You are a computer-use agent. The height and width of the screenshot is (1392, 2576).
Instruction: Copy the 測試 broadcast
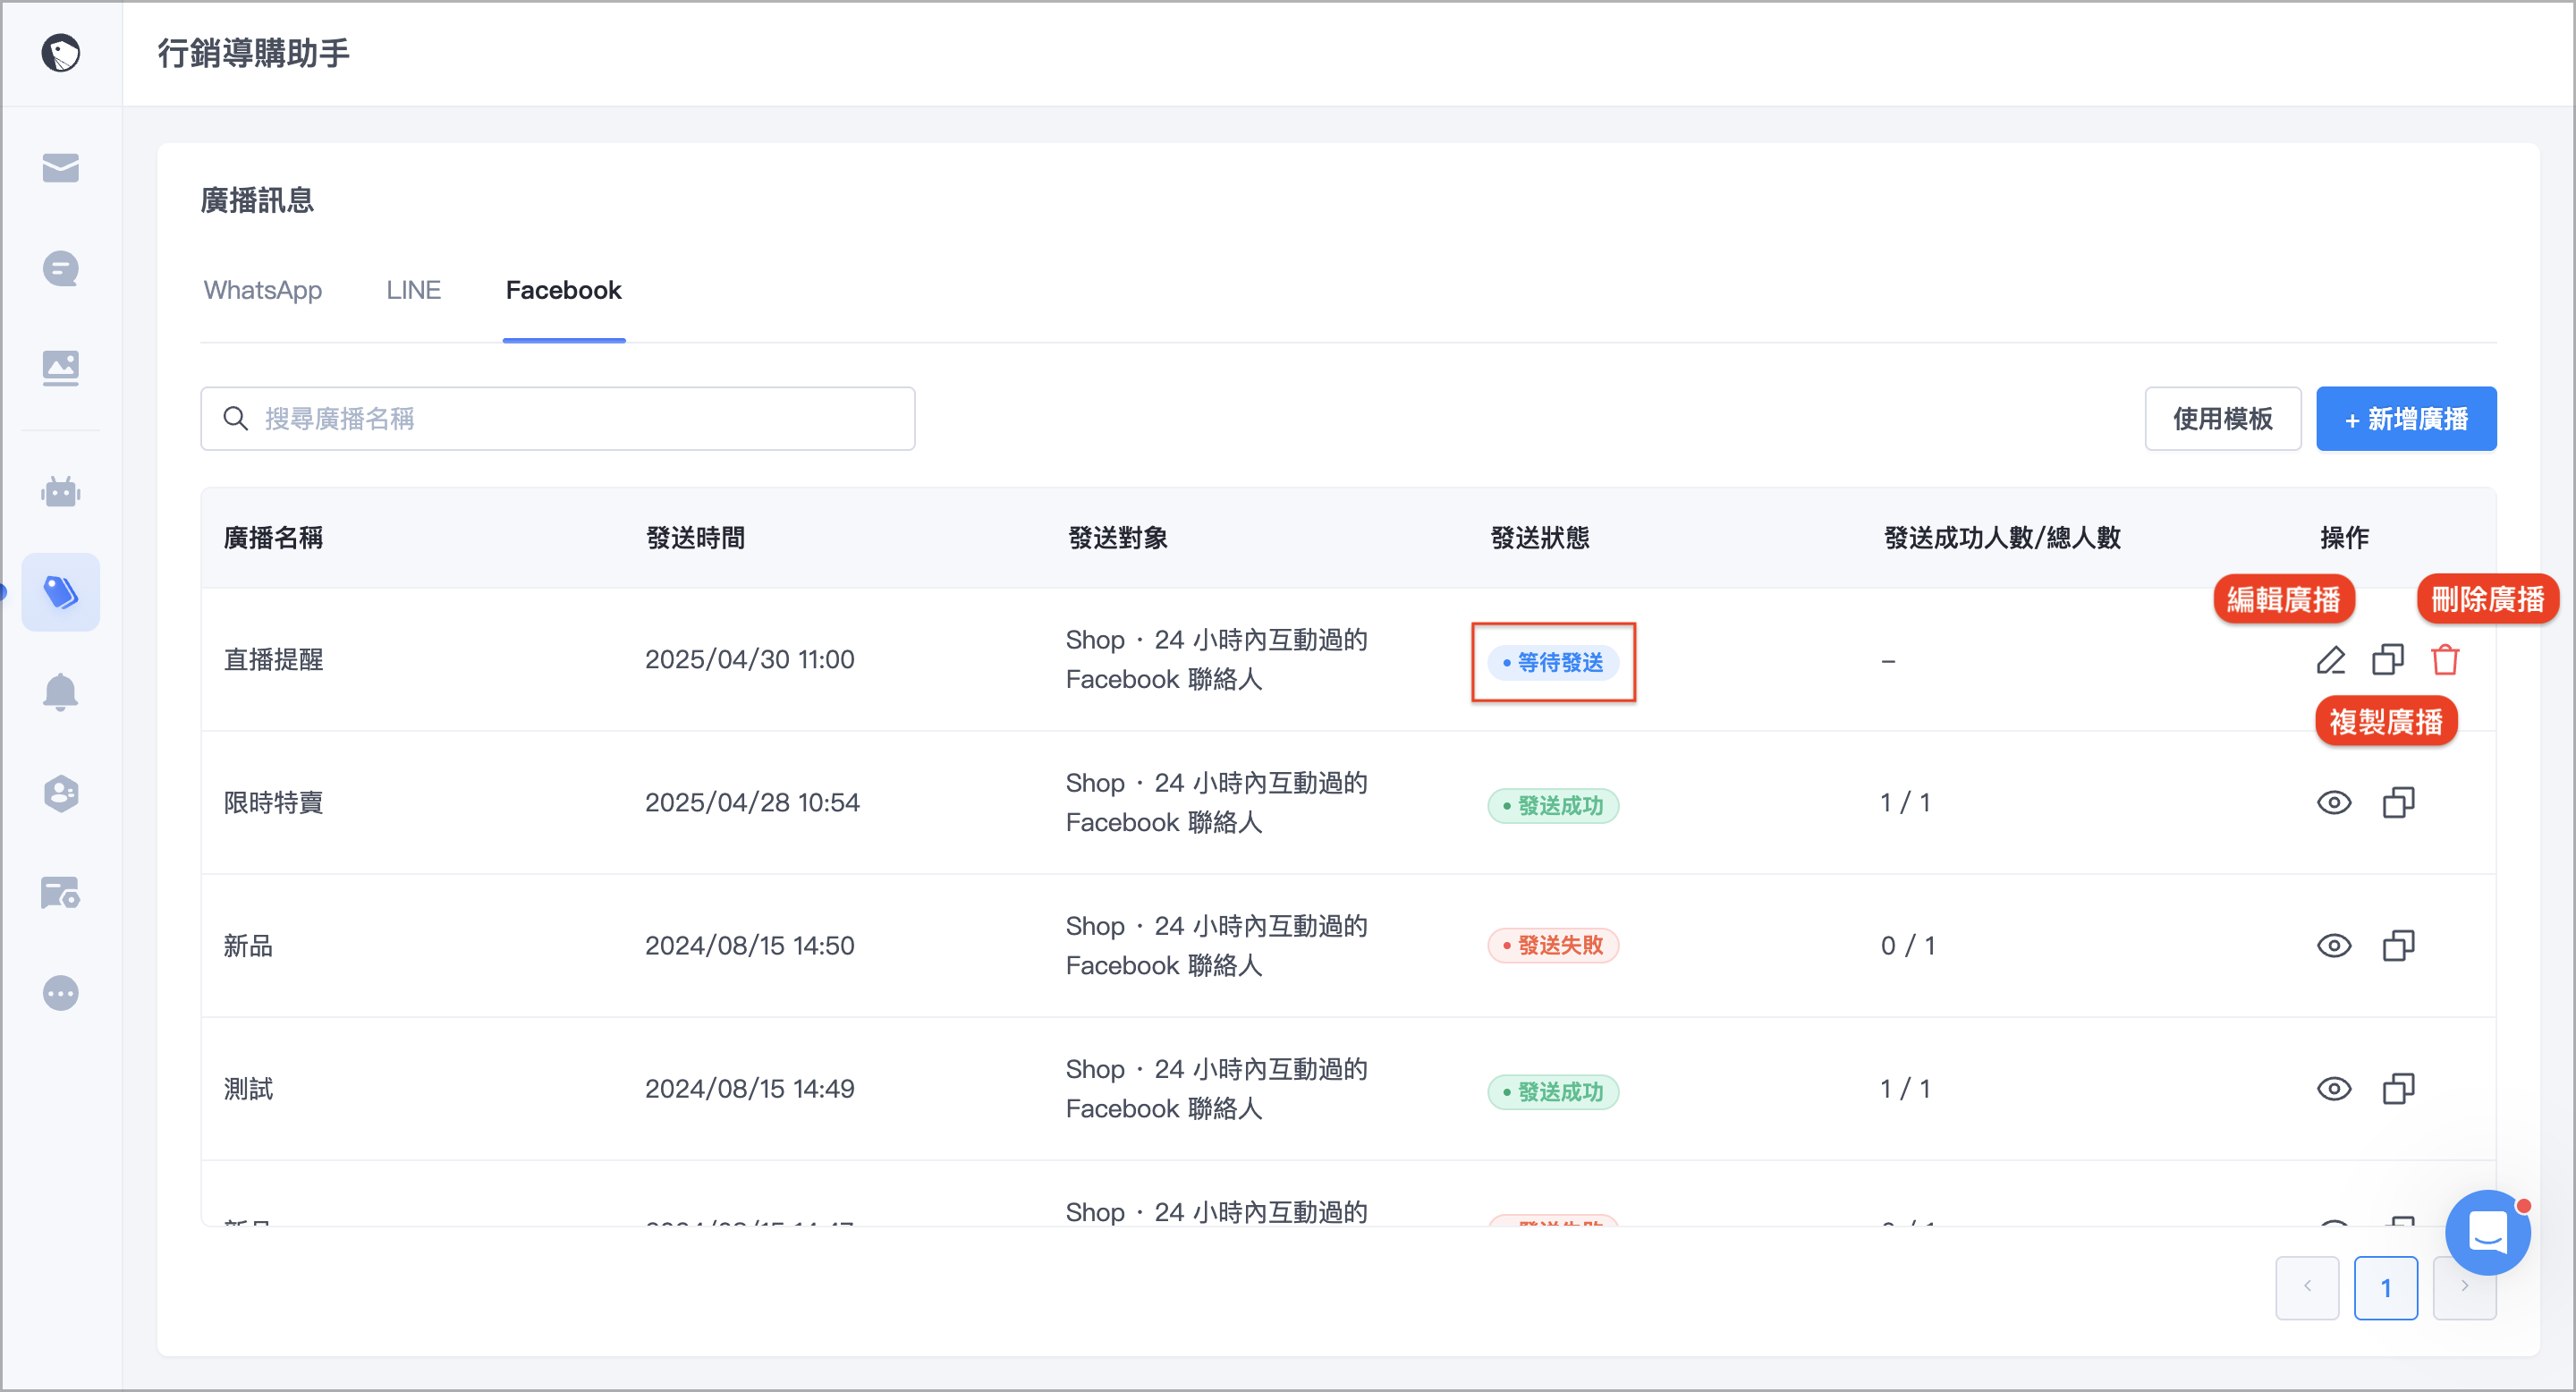pyautogui.click(x=2399, y=1089)
